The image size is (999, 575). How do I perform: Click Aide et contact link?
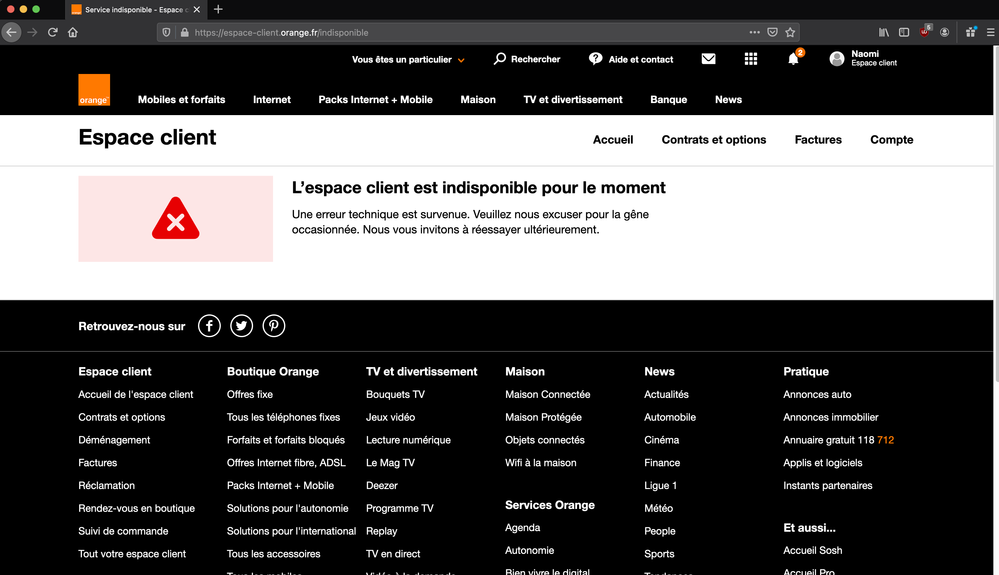tap(631, 60)
